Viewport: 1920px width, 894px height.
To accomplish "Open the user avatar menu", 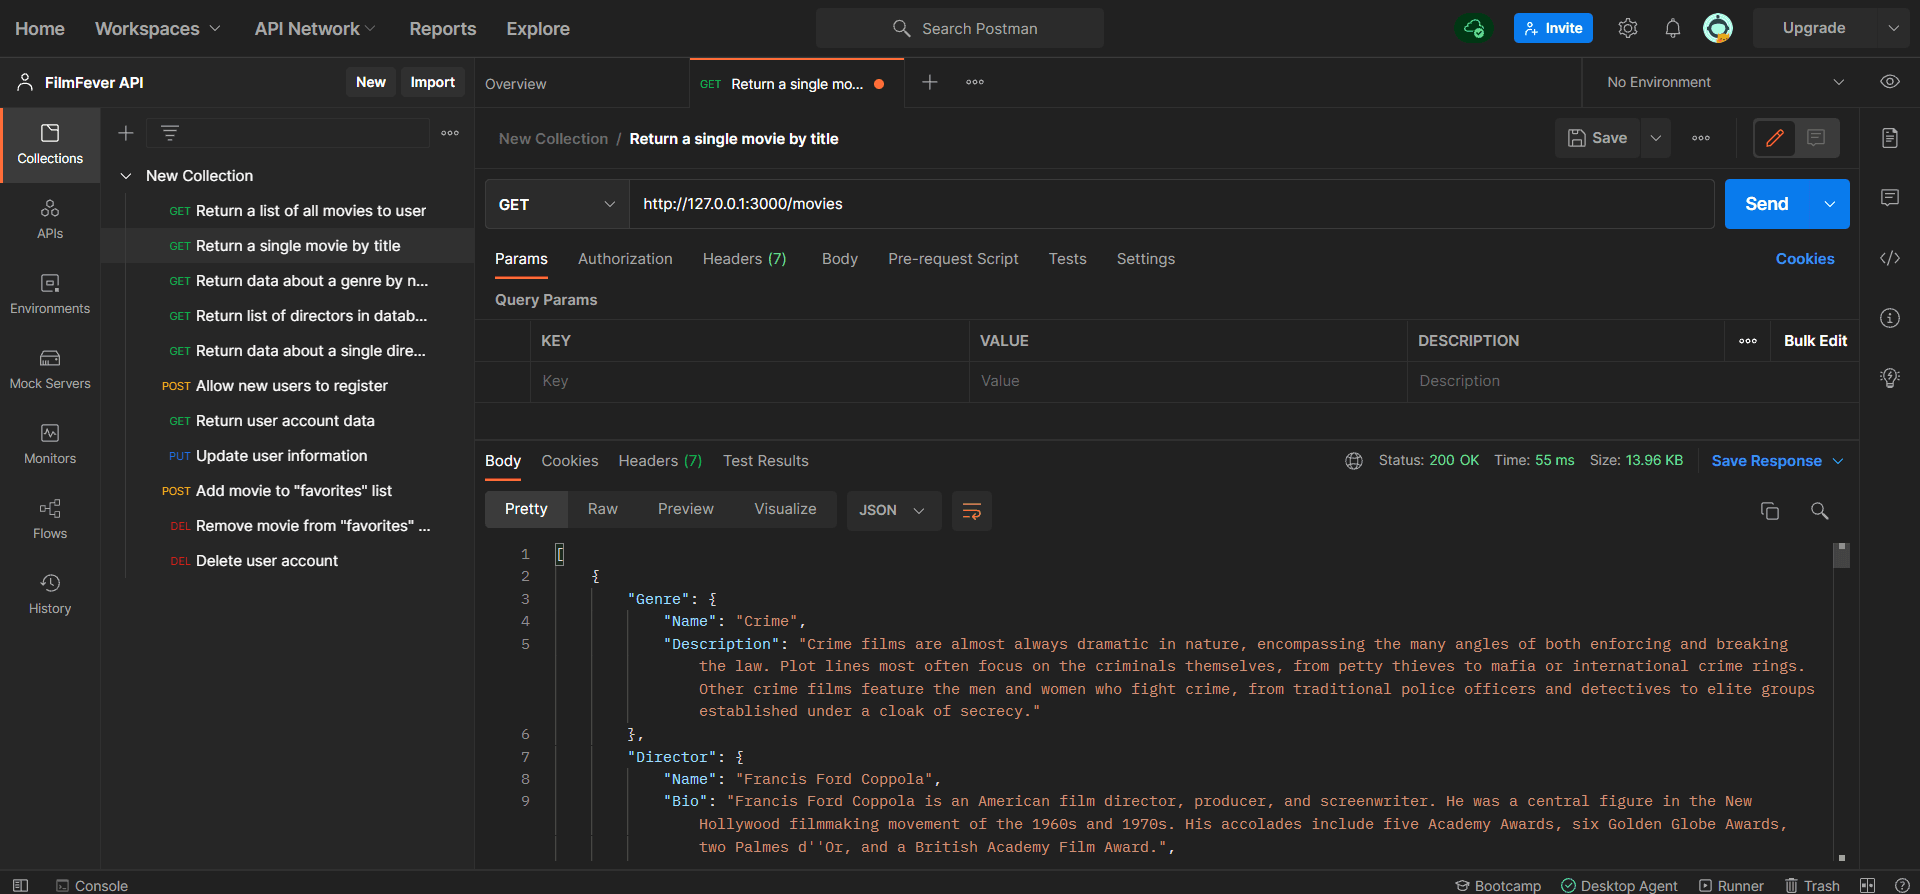I will [x=1718, y=28].
